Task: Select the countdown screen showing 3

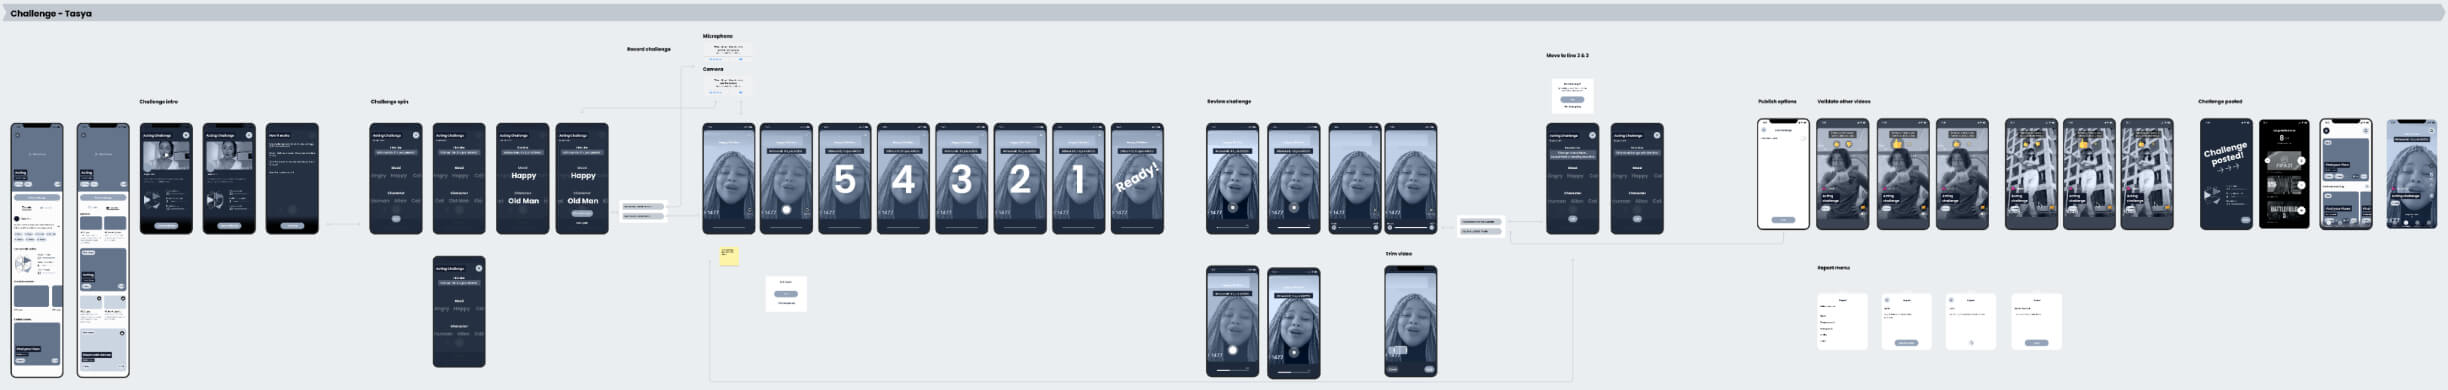Action: coord(961,179)
